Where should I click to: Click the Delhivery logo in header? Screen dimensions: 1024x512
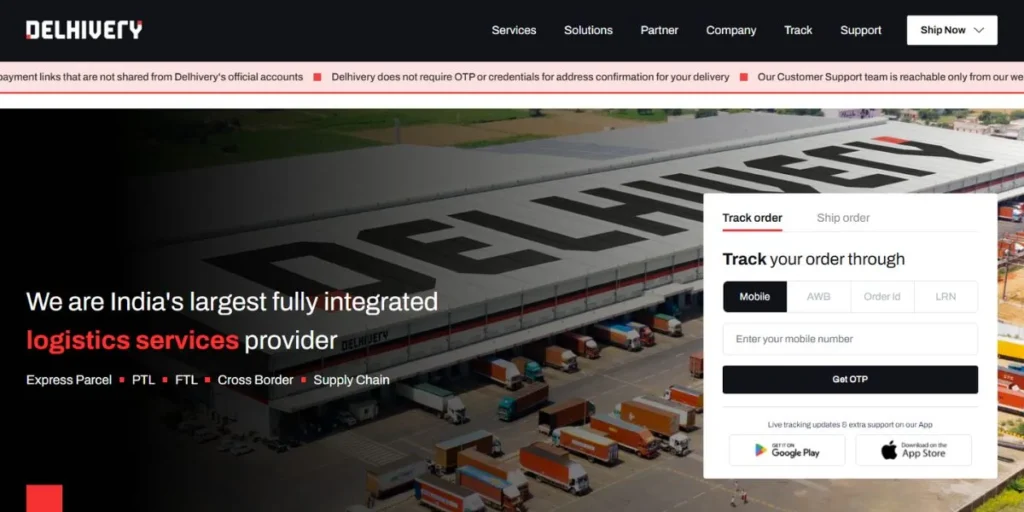coord(84,29)
